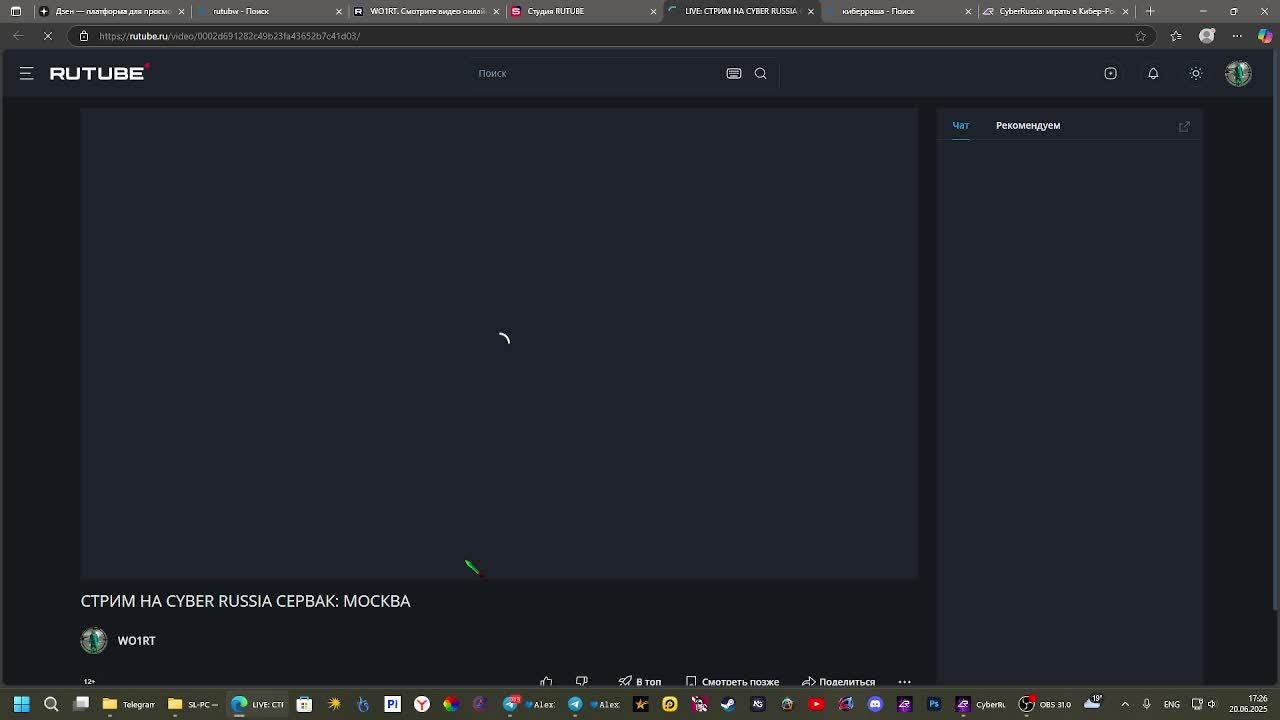Viewport: 1280px width, 720px height.
Task: Click the Поделиться share button
Action: click(x=839, y=682)
